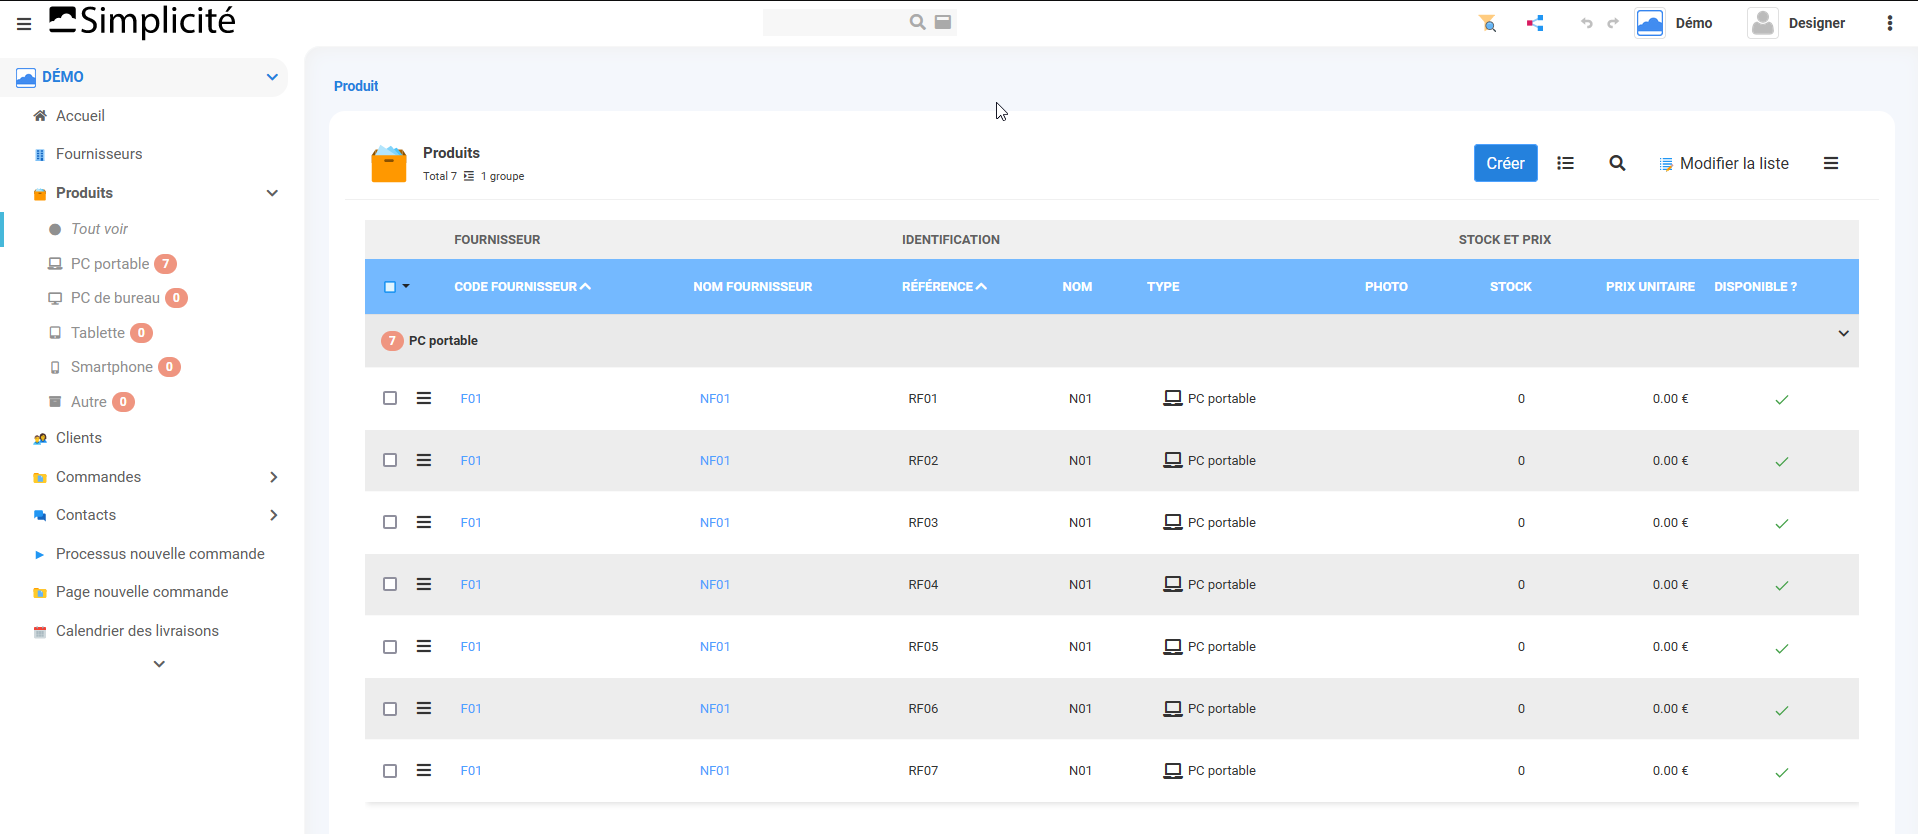Viewport: 1918px width, 834px height.
Task: Click the undo arrow in the header
Action: 1587,23
